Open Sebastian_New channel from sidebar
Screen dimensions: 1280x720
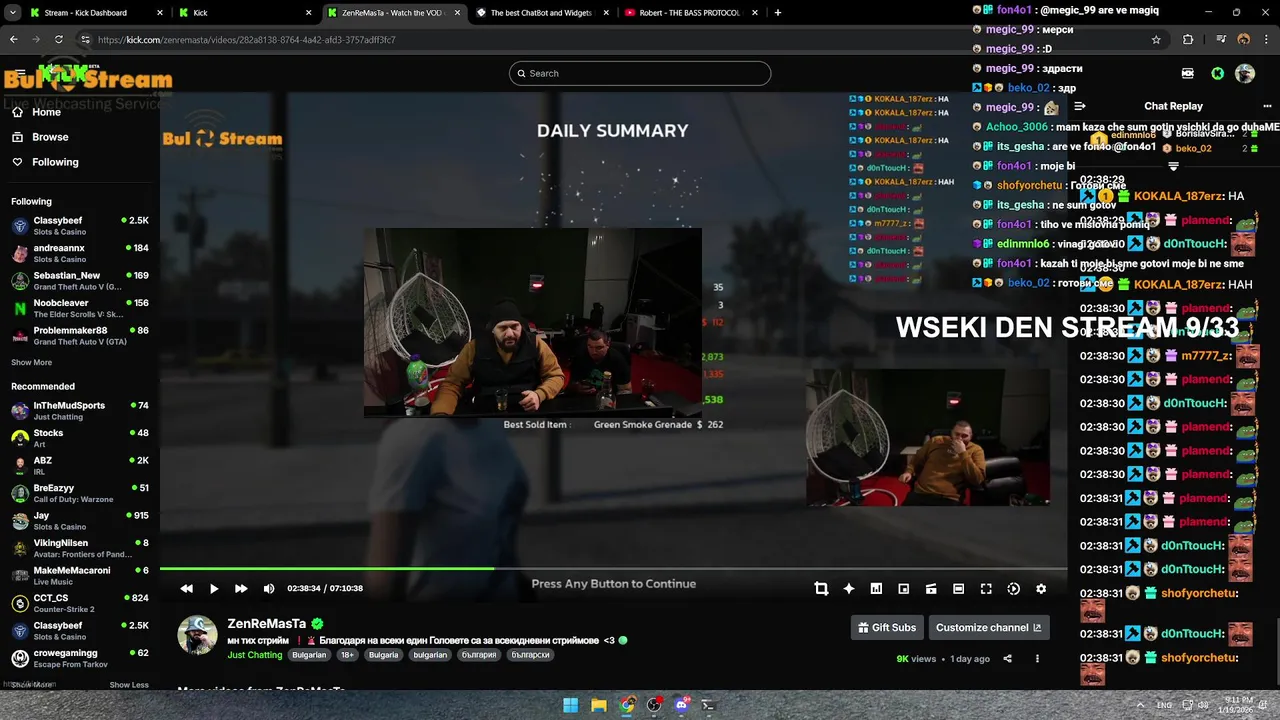tap(80, 280)
